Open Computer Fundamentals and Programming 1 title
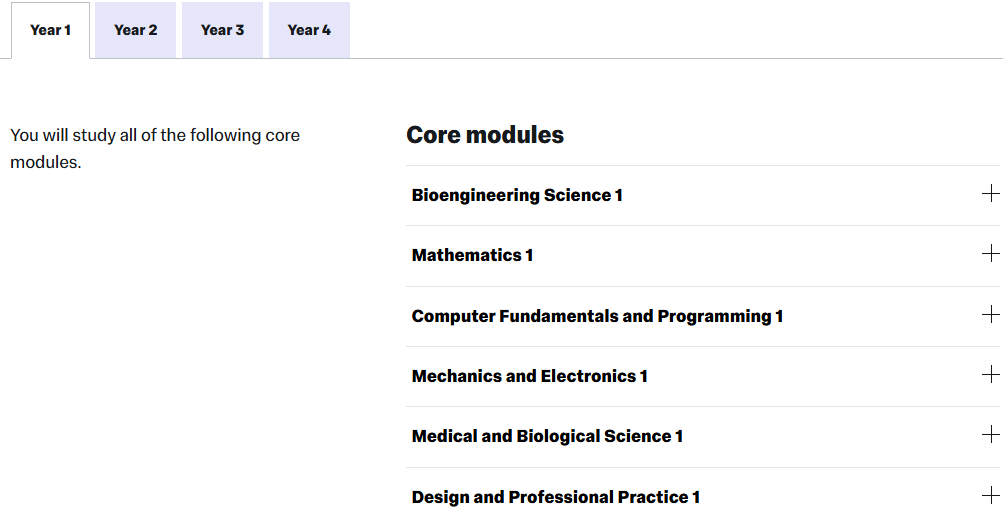The height and width of the screenshot is (526, 1003). [597, 316]
